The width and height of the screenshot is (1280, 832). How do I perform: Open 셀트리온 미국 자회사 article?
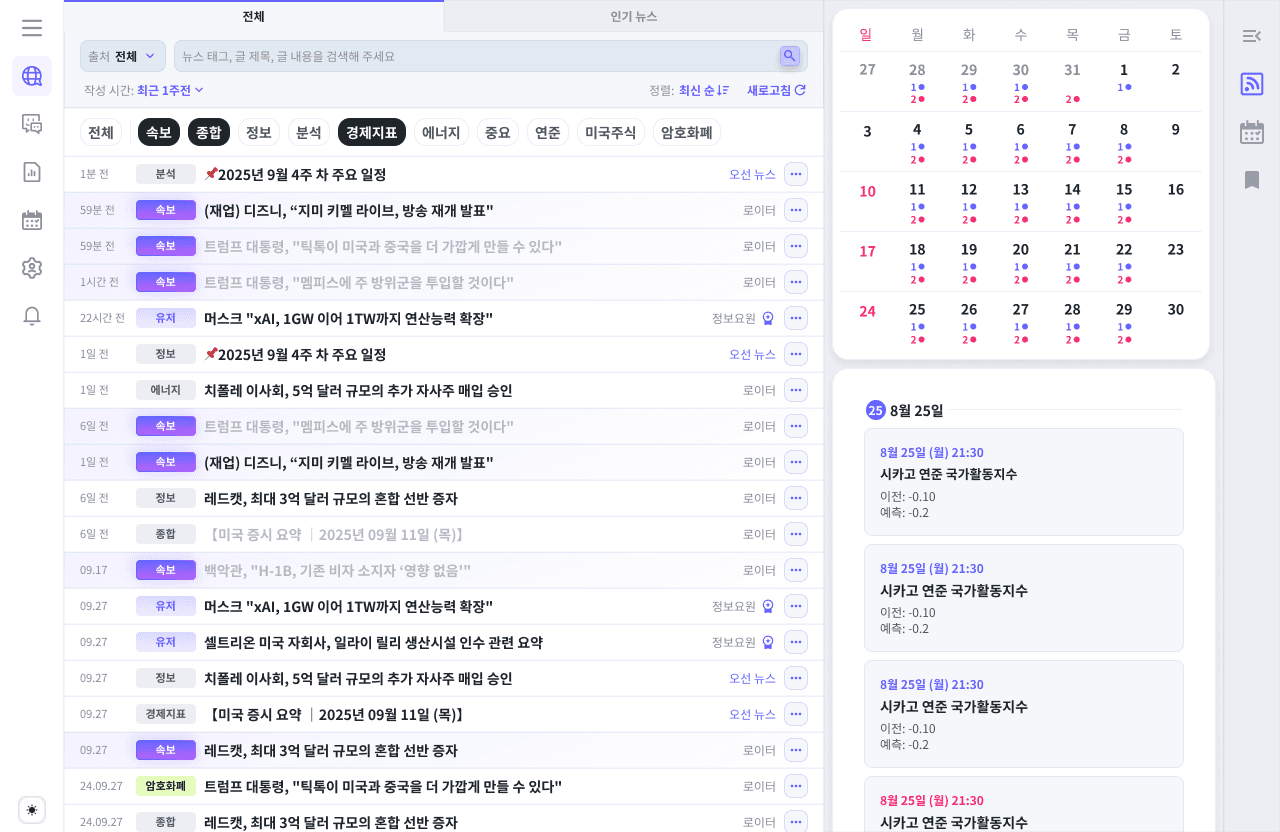(x=373, y=642)
